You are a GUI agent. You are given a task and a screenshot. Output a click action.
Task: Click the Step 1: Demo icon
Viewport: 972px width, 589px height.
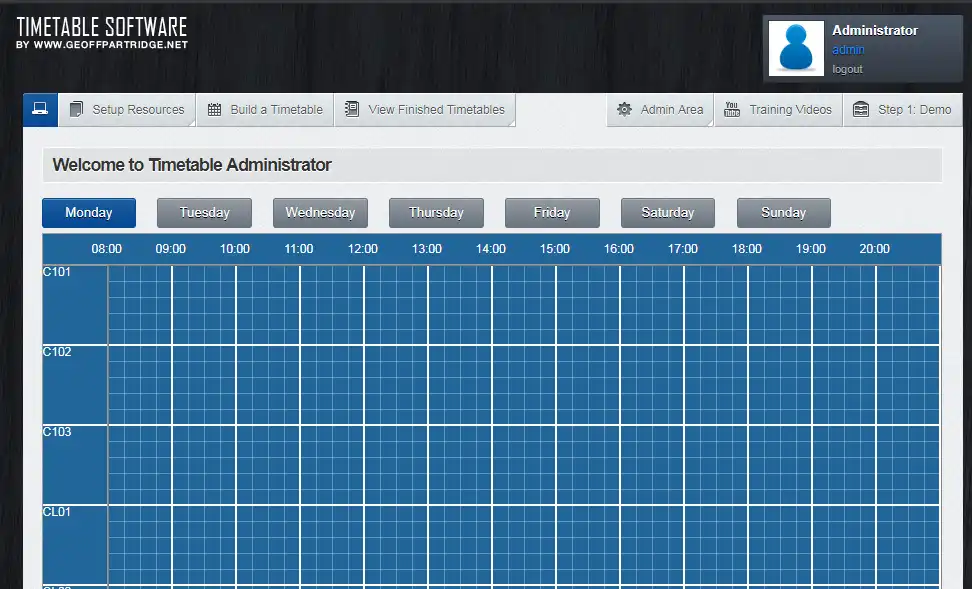(x=861, y=109)
